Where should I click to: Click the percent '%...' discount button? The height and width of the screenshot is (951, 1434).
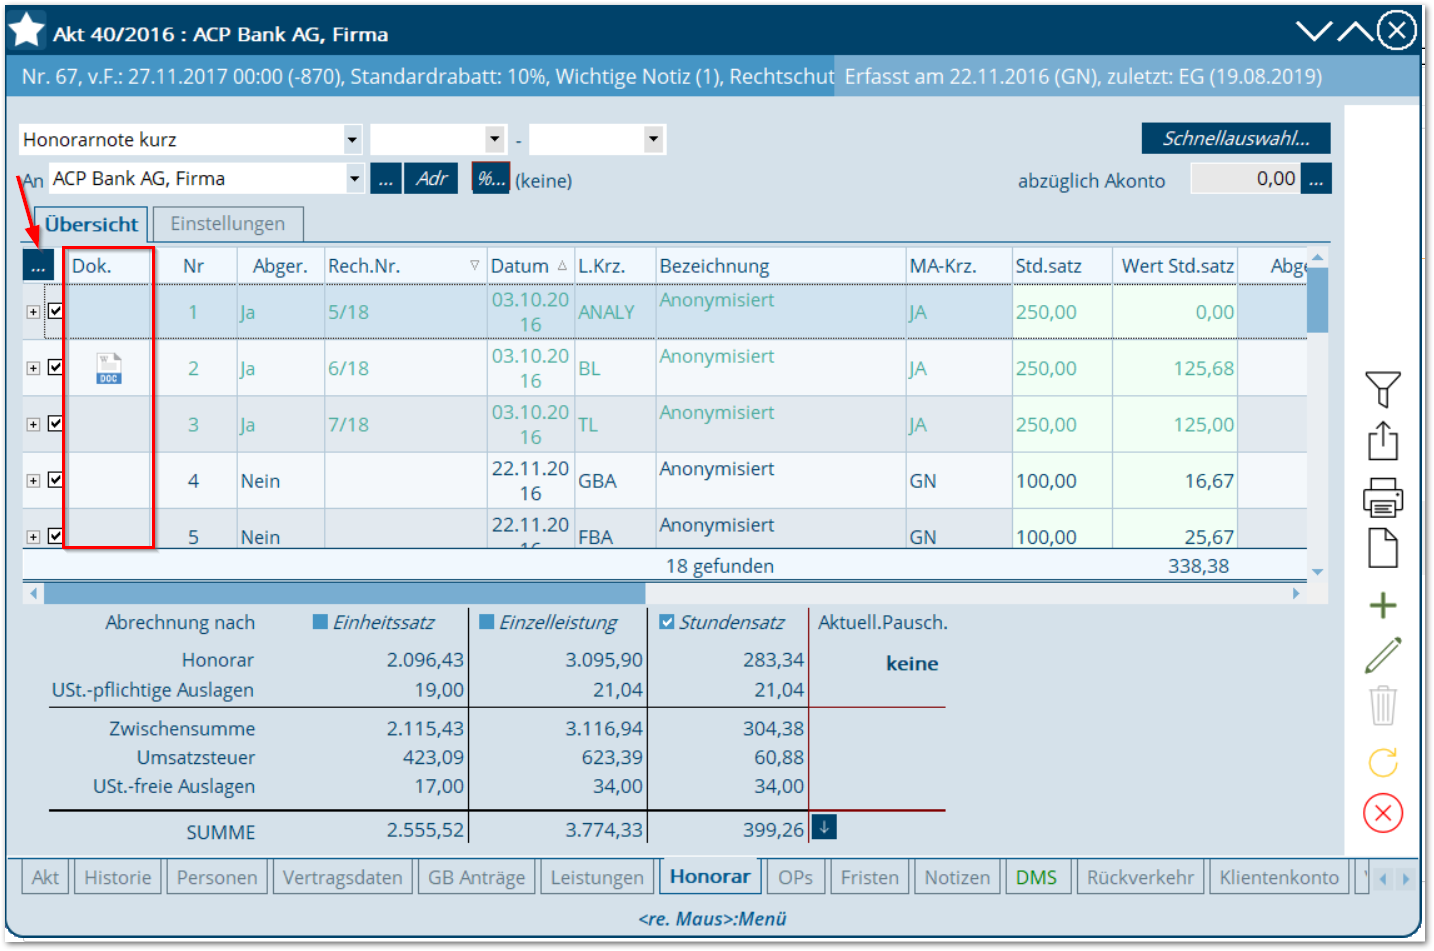[490, 179]
